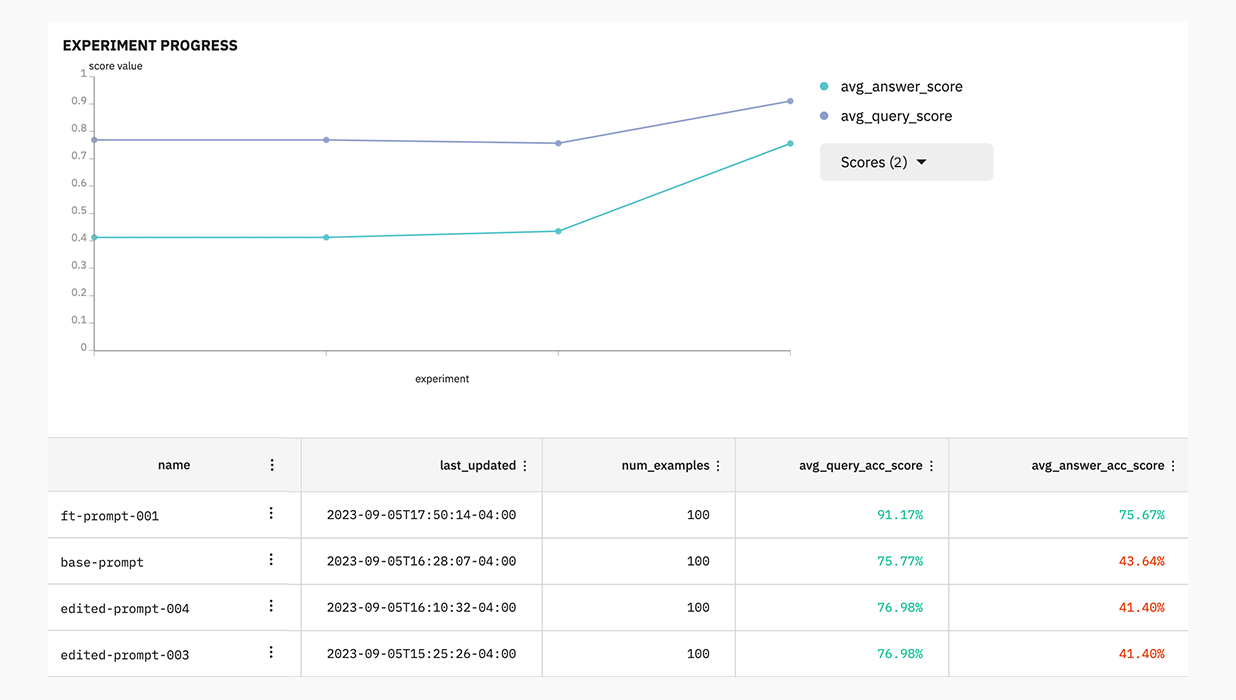Open the base-prompt experiment

[102, 562]
